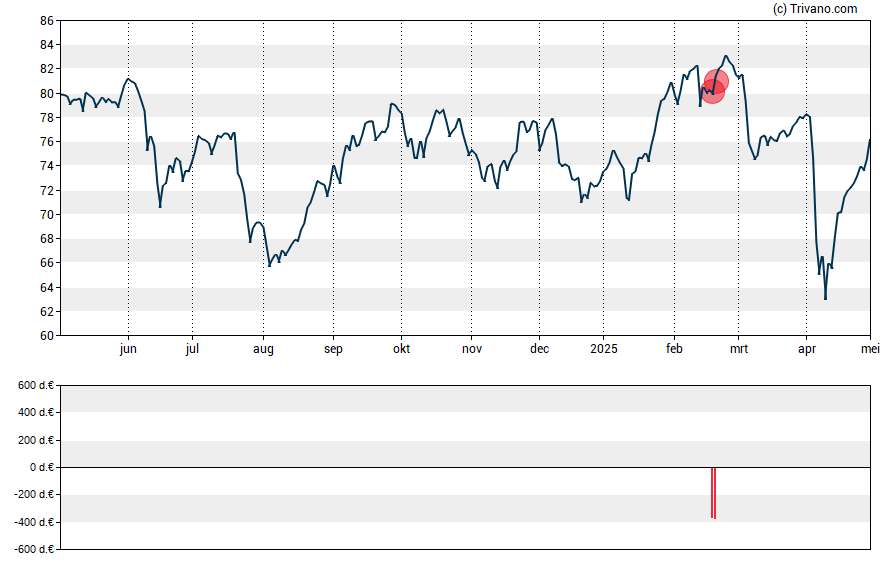Click the red negative bars in lower chart

pos(714,493)
